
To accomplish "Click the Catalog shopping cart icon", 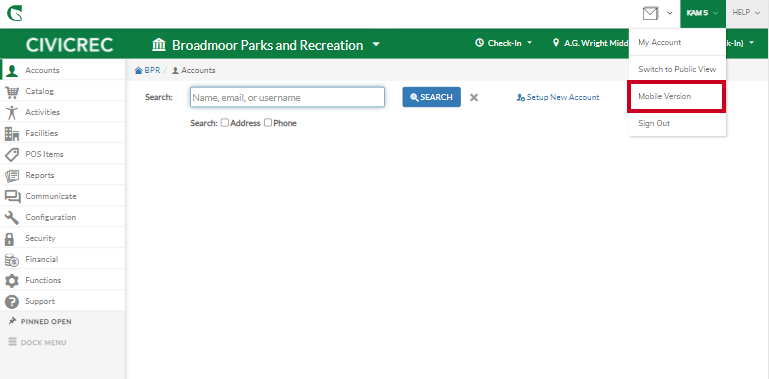I will tap(12, 92).
